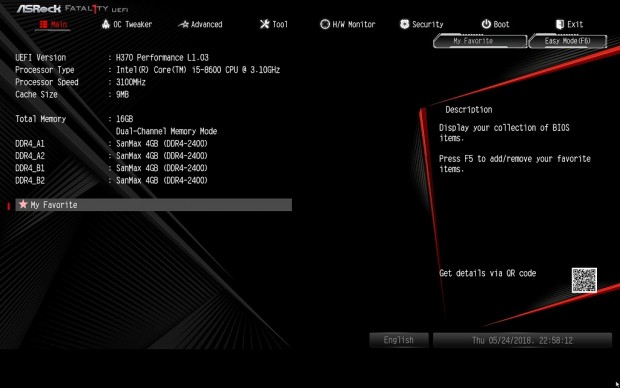620x388 pixels.
Task: Click the Cache Size label
Action: (x=36, y=95)
